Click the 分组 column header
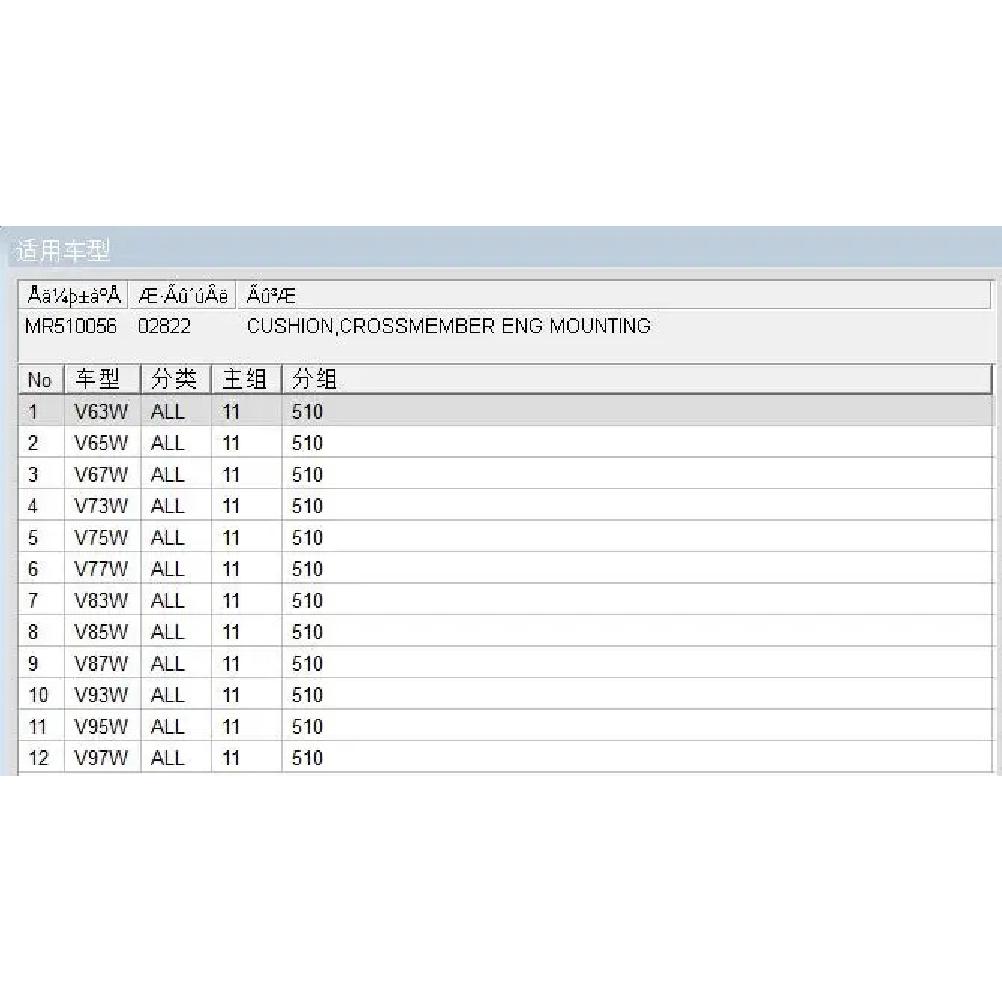This screenshot has width=1002, height=1002. pos(637,380)
